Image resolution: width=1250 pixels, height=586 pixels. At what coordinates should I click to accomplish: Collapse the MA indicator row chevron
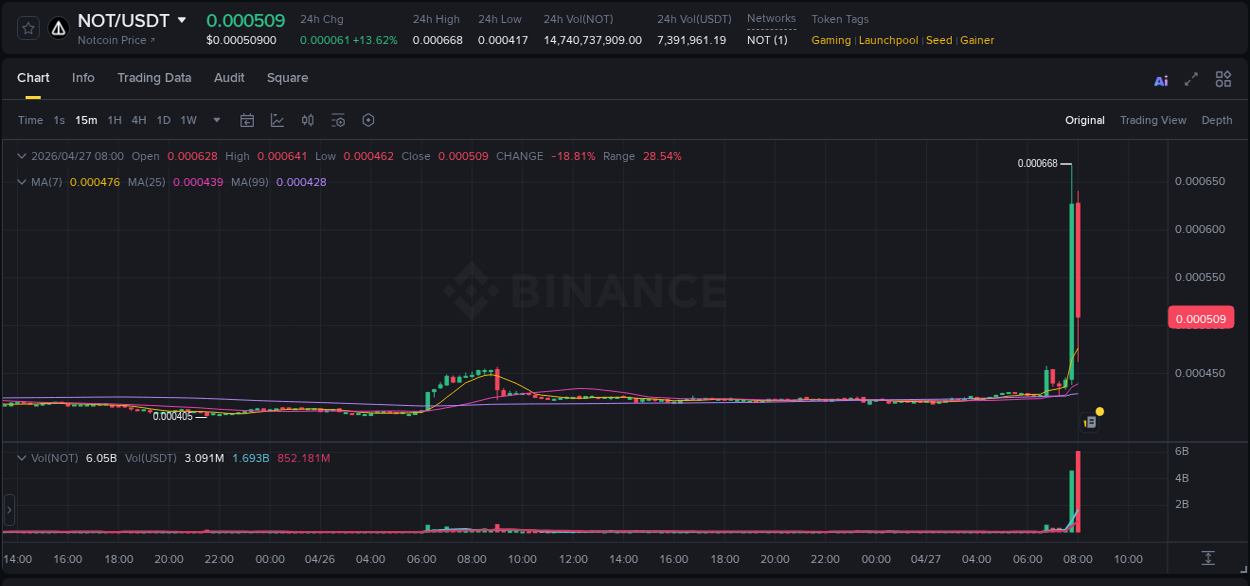point(22,182)
